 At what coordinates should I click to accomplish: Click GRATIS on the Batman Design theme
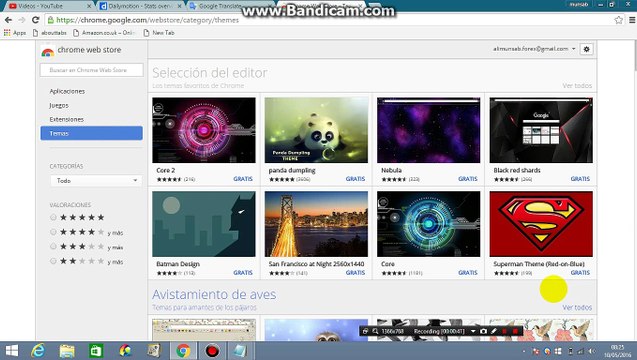tap(243, 273)
